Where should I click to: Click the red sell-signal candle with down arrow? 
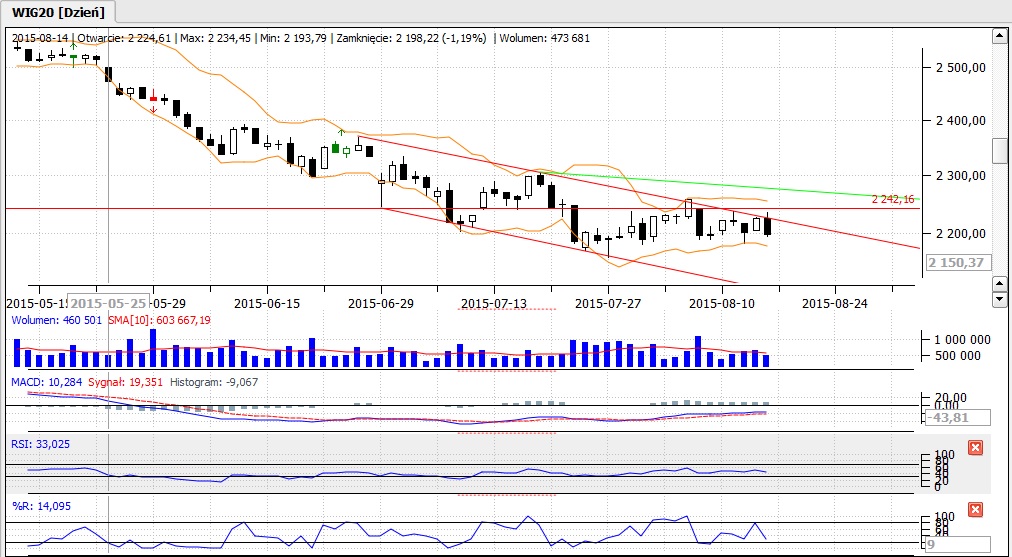[x=154, y=99]
